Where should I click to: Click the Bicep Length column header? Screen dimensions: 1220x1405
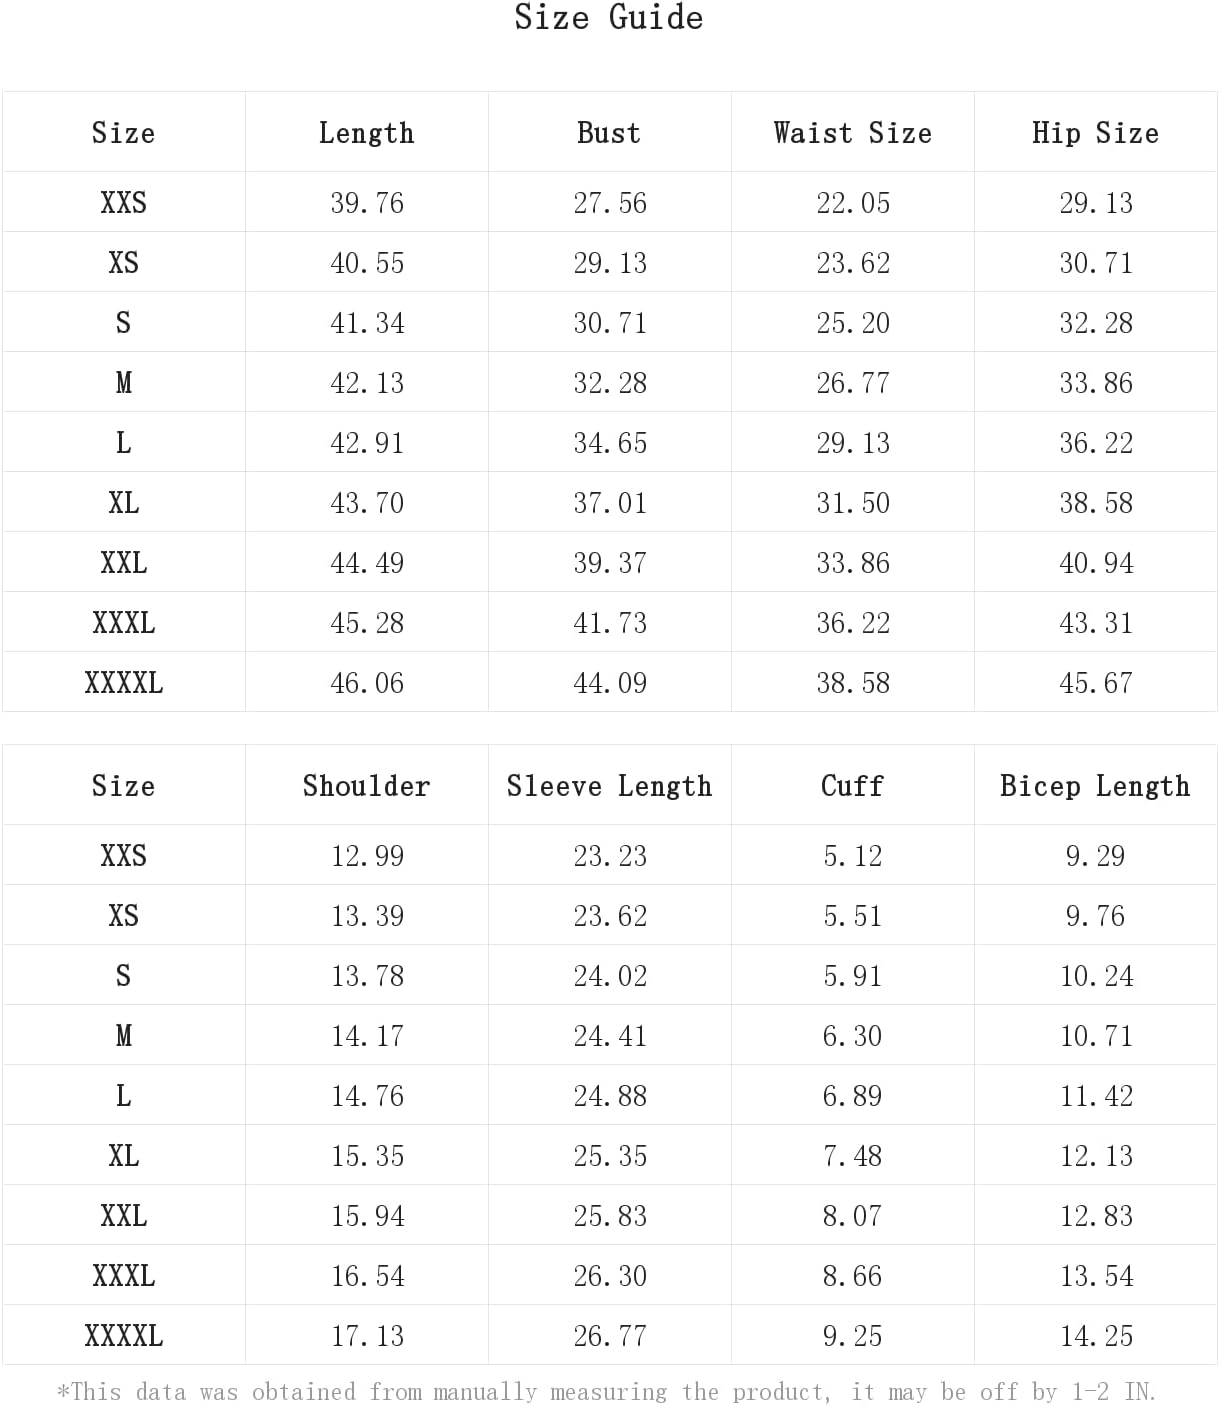pyautogui.click(x=1095, y=786)
